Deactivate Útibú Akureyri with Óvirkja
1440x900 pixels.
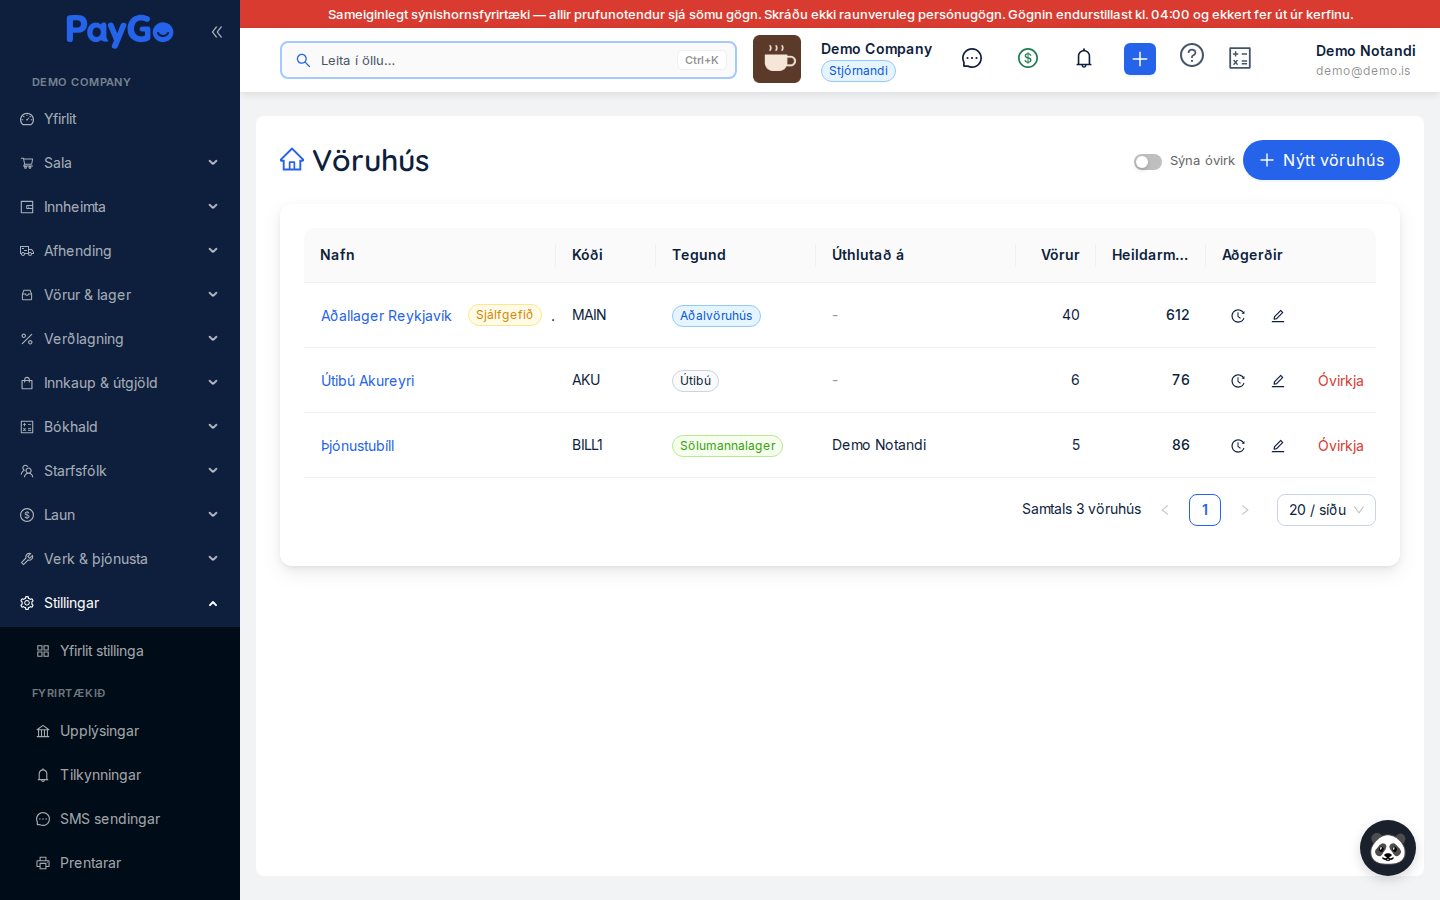coord(1340,381)
